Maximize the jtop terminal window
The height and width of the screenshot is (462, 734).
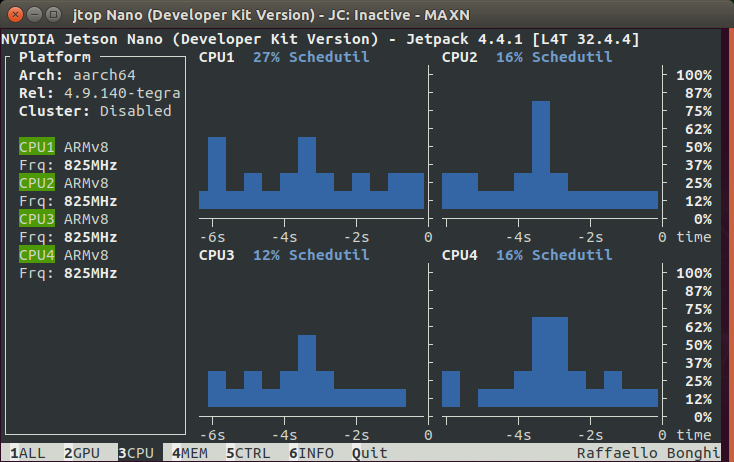point(53,15)
